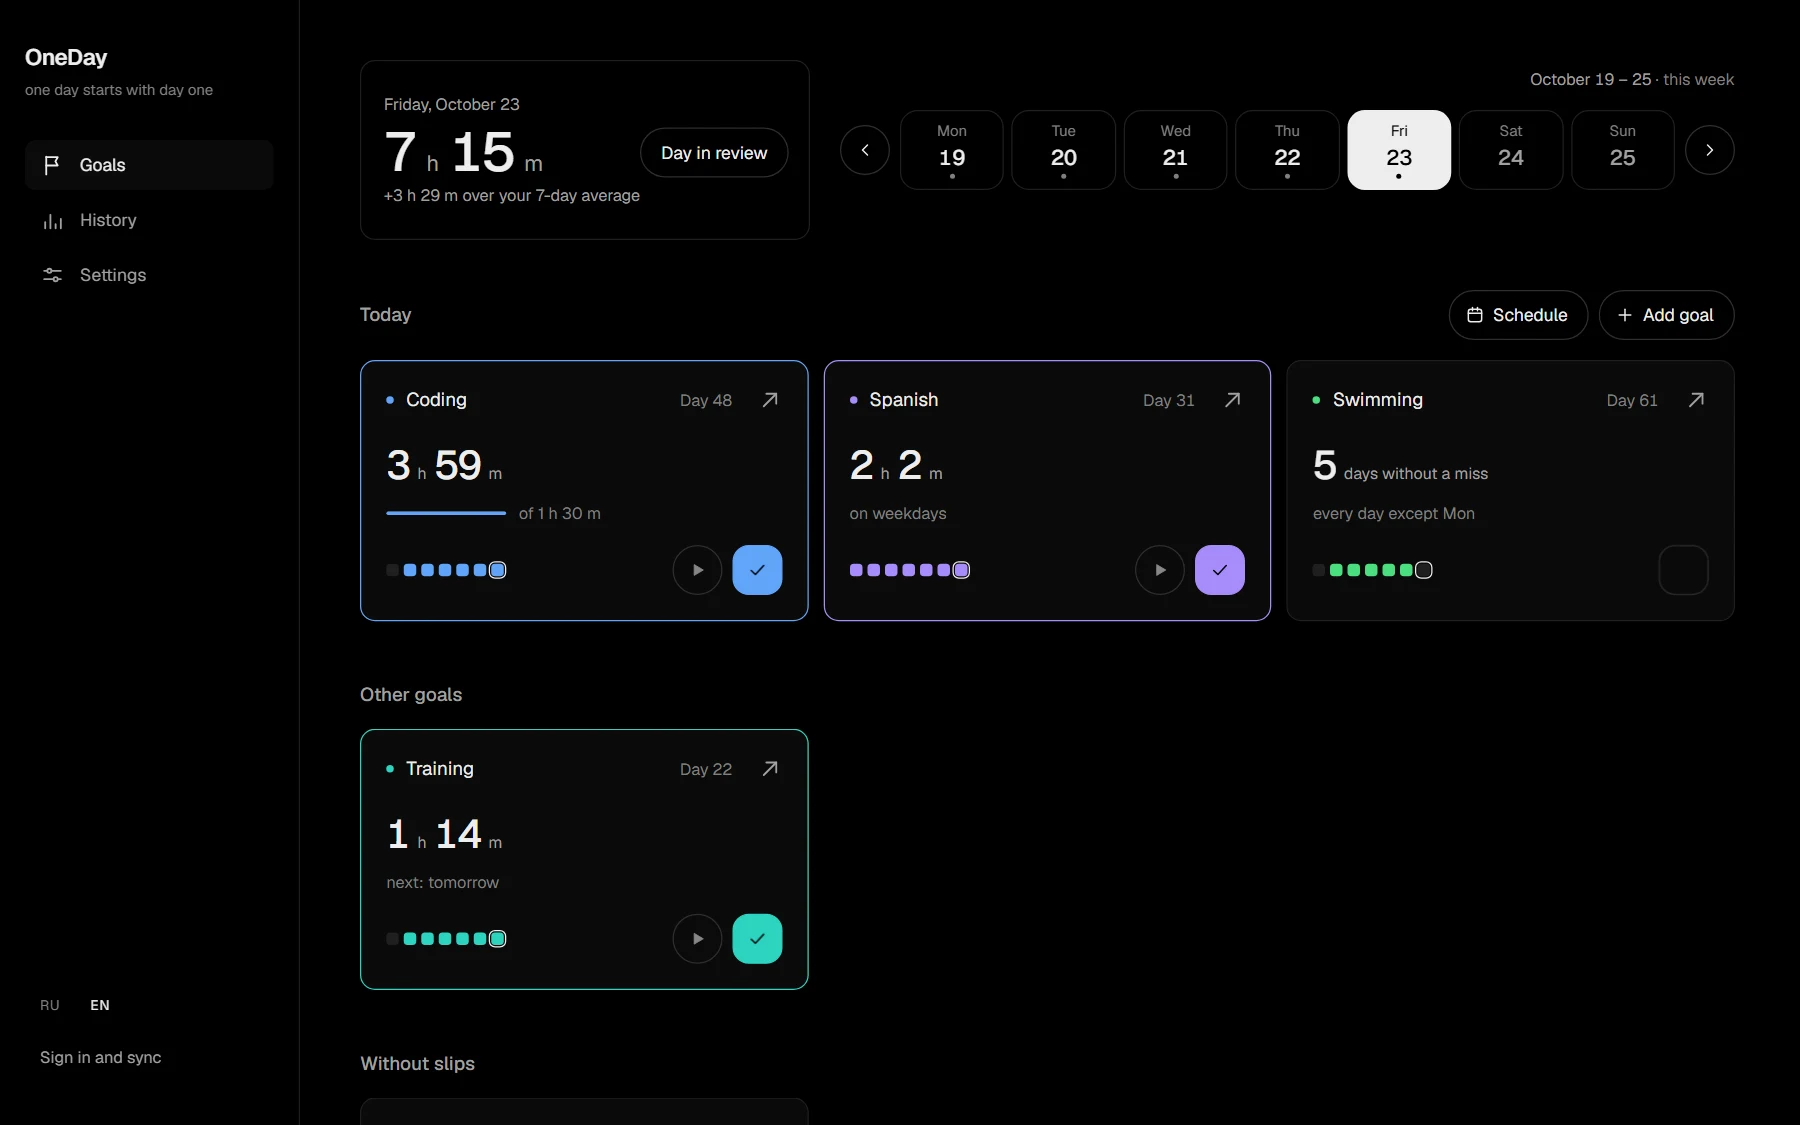Mark Swimming as done today
The width and height of the screenshot is (1800, 1125).
point(1684,570)
